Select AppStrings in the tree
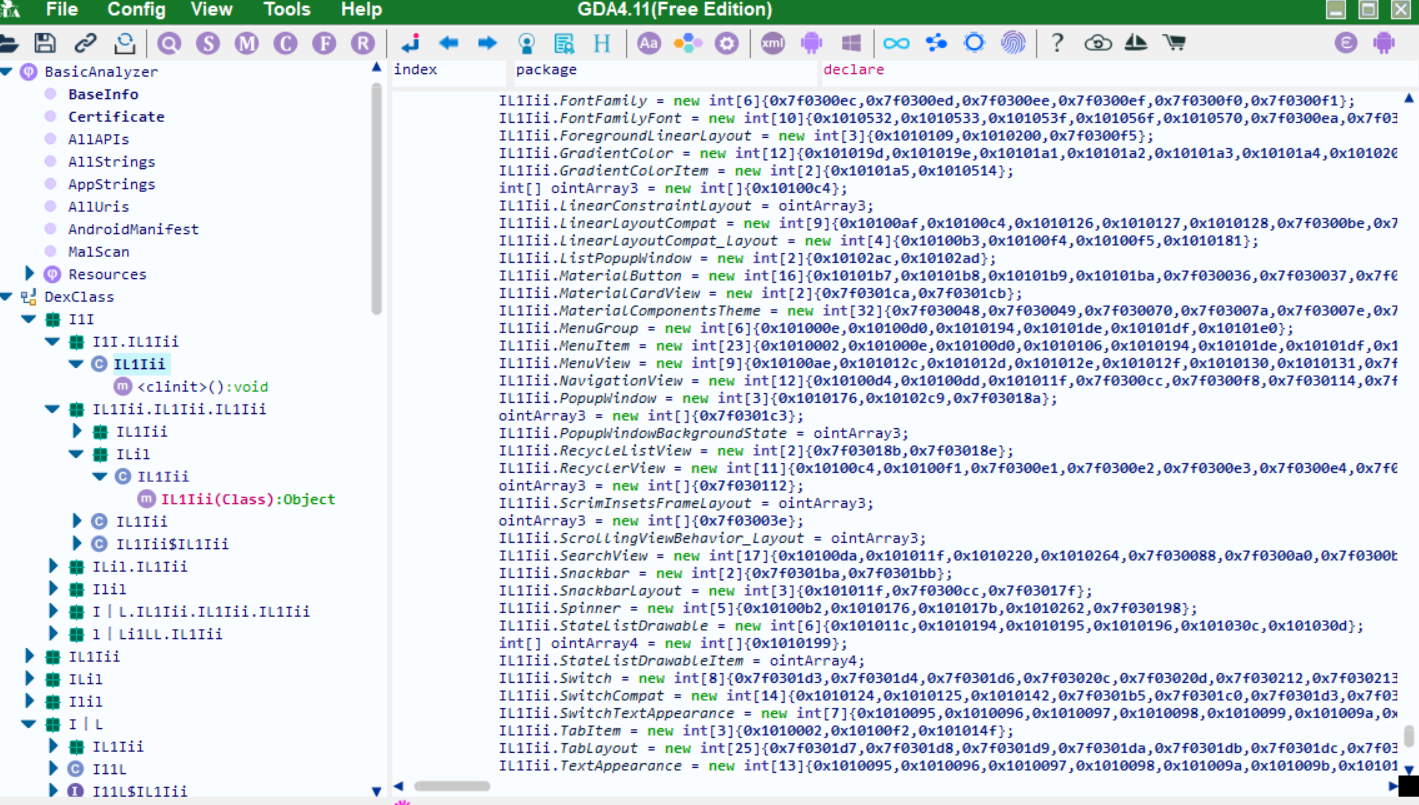 111,184
